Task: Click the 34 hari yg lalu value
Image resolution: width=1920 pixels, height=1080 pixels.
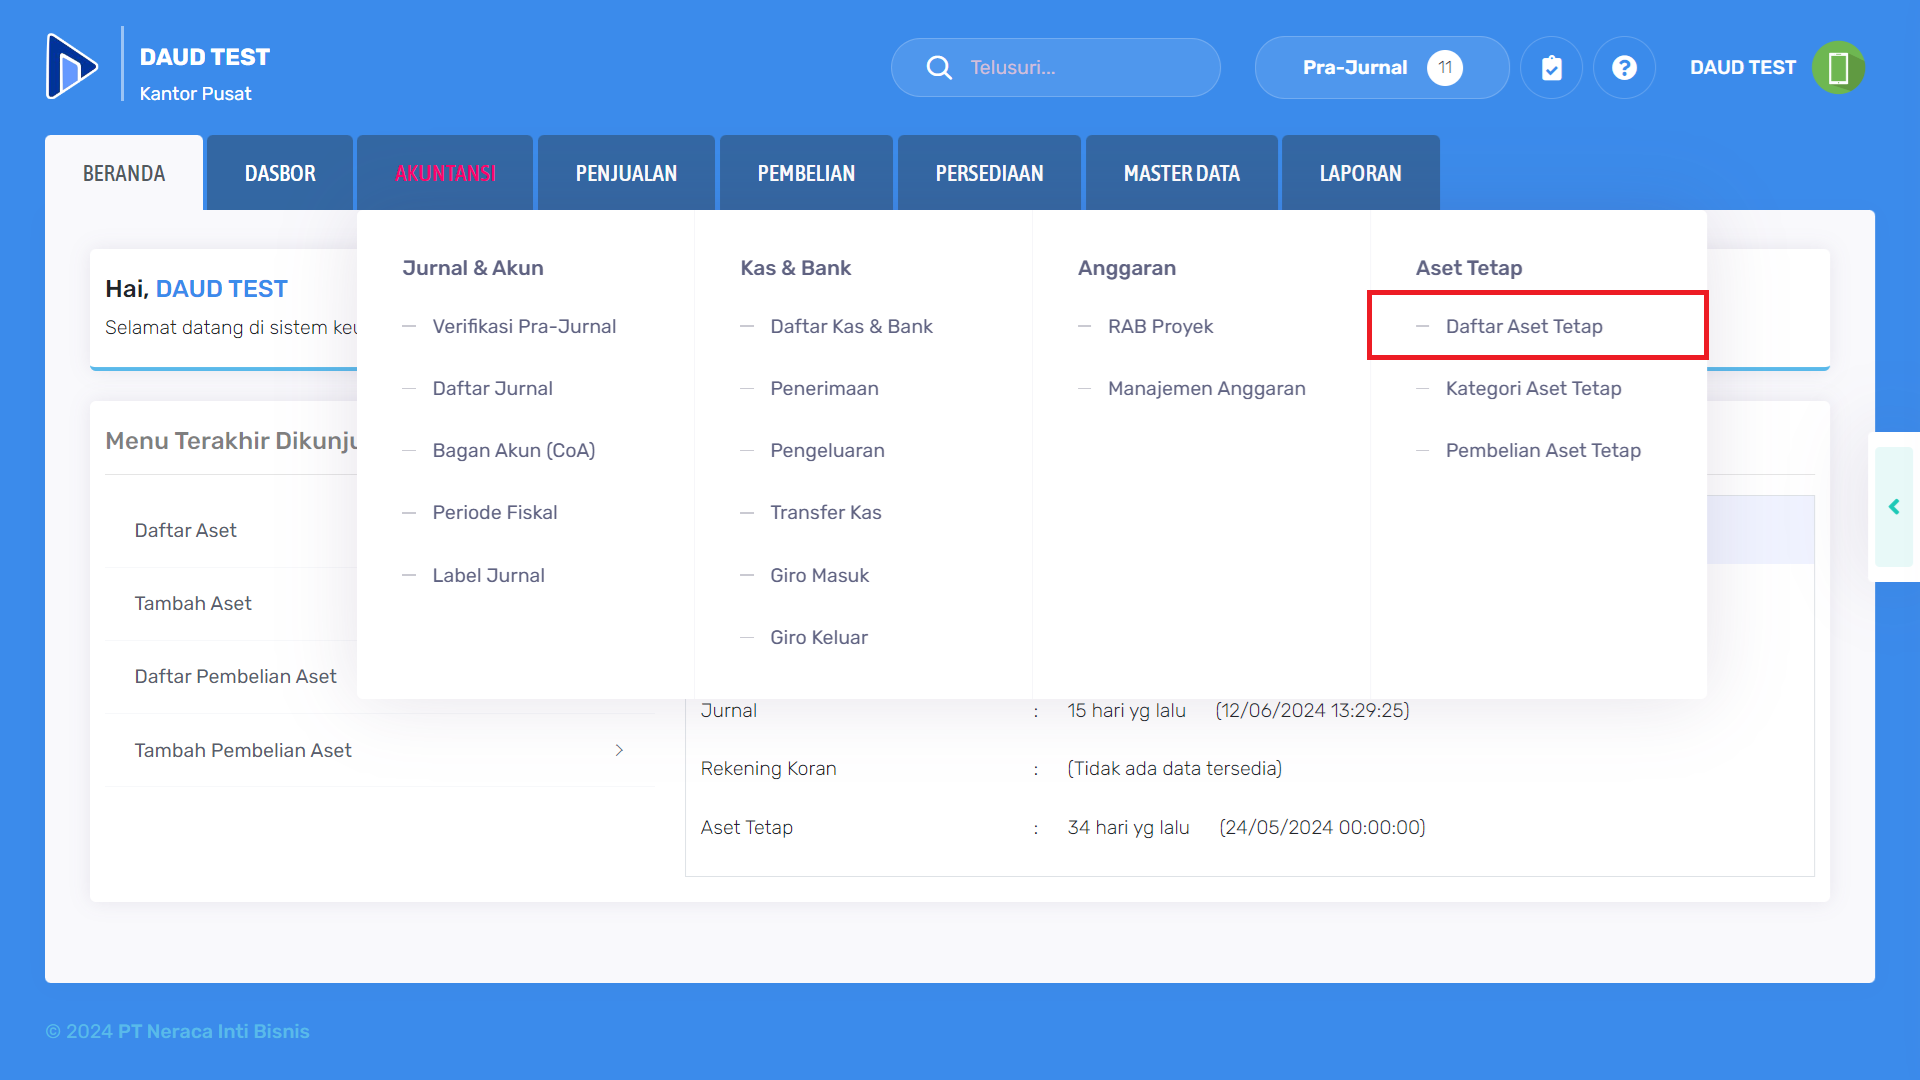Action: tap(1128, 827)
